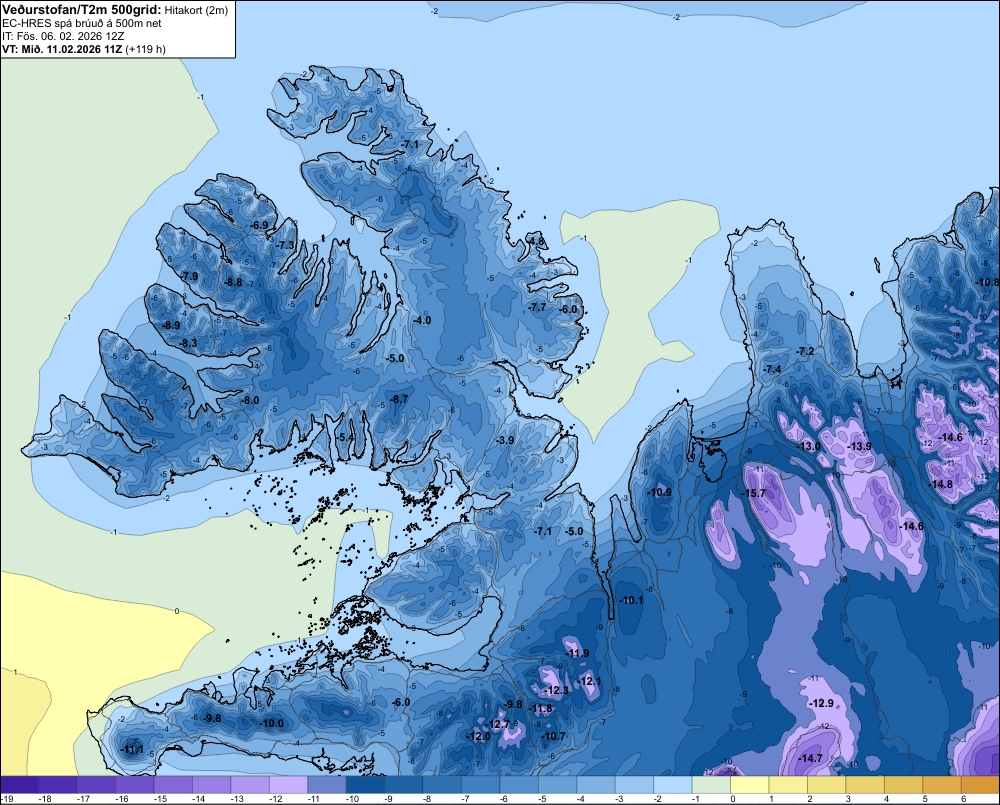Select the legend swatch between -5 and -4
This screenshot has width=1000, height=805.
tap(557, 784)
